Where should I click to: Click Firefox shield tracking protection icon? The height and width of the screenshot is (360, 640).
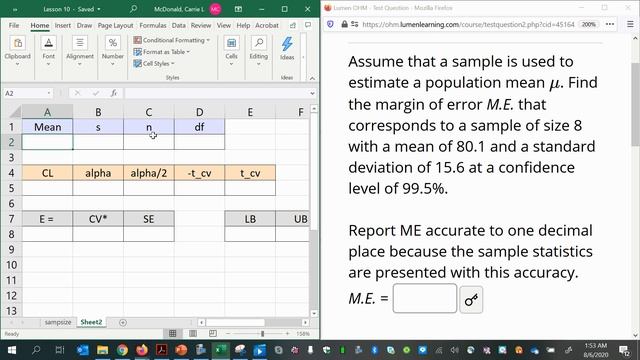pos(330,24)
